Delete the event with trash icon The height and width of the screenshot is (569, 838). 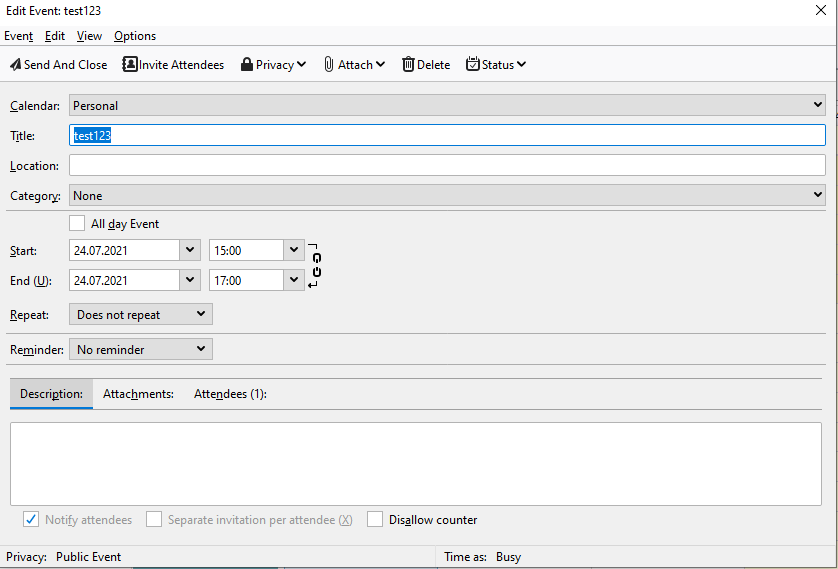point(408,65)
